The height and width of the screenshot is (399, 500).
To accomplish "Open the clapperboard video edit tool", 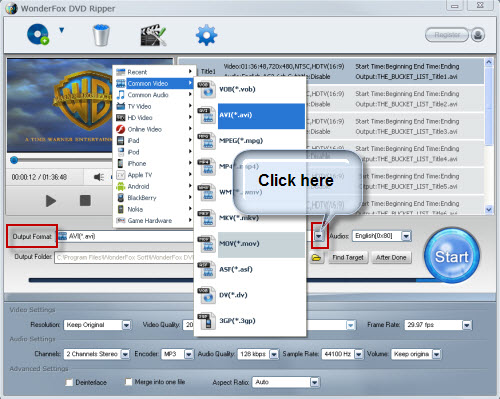I will click(153, 35).
